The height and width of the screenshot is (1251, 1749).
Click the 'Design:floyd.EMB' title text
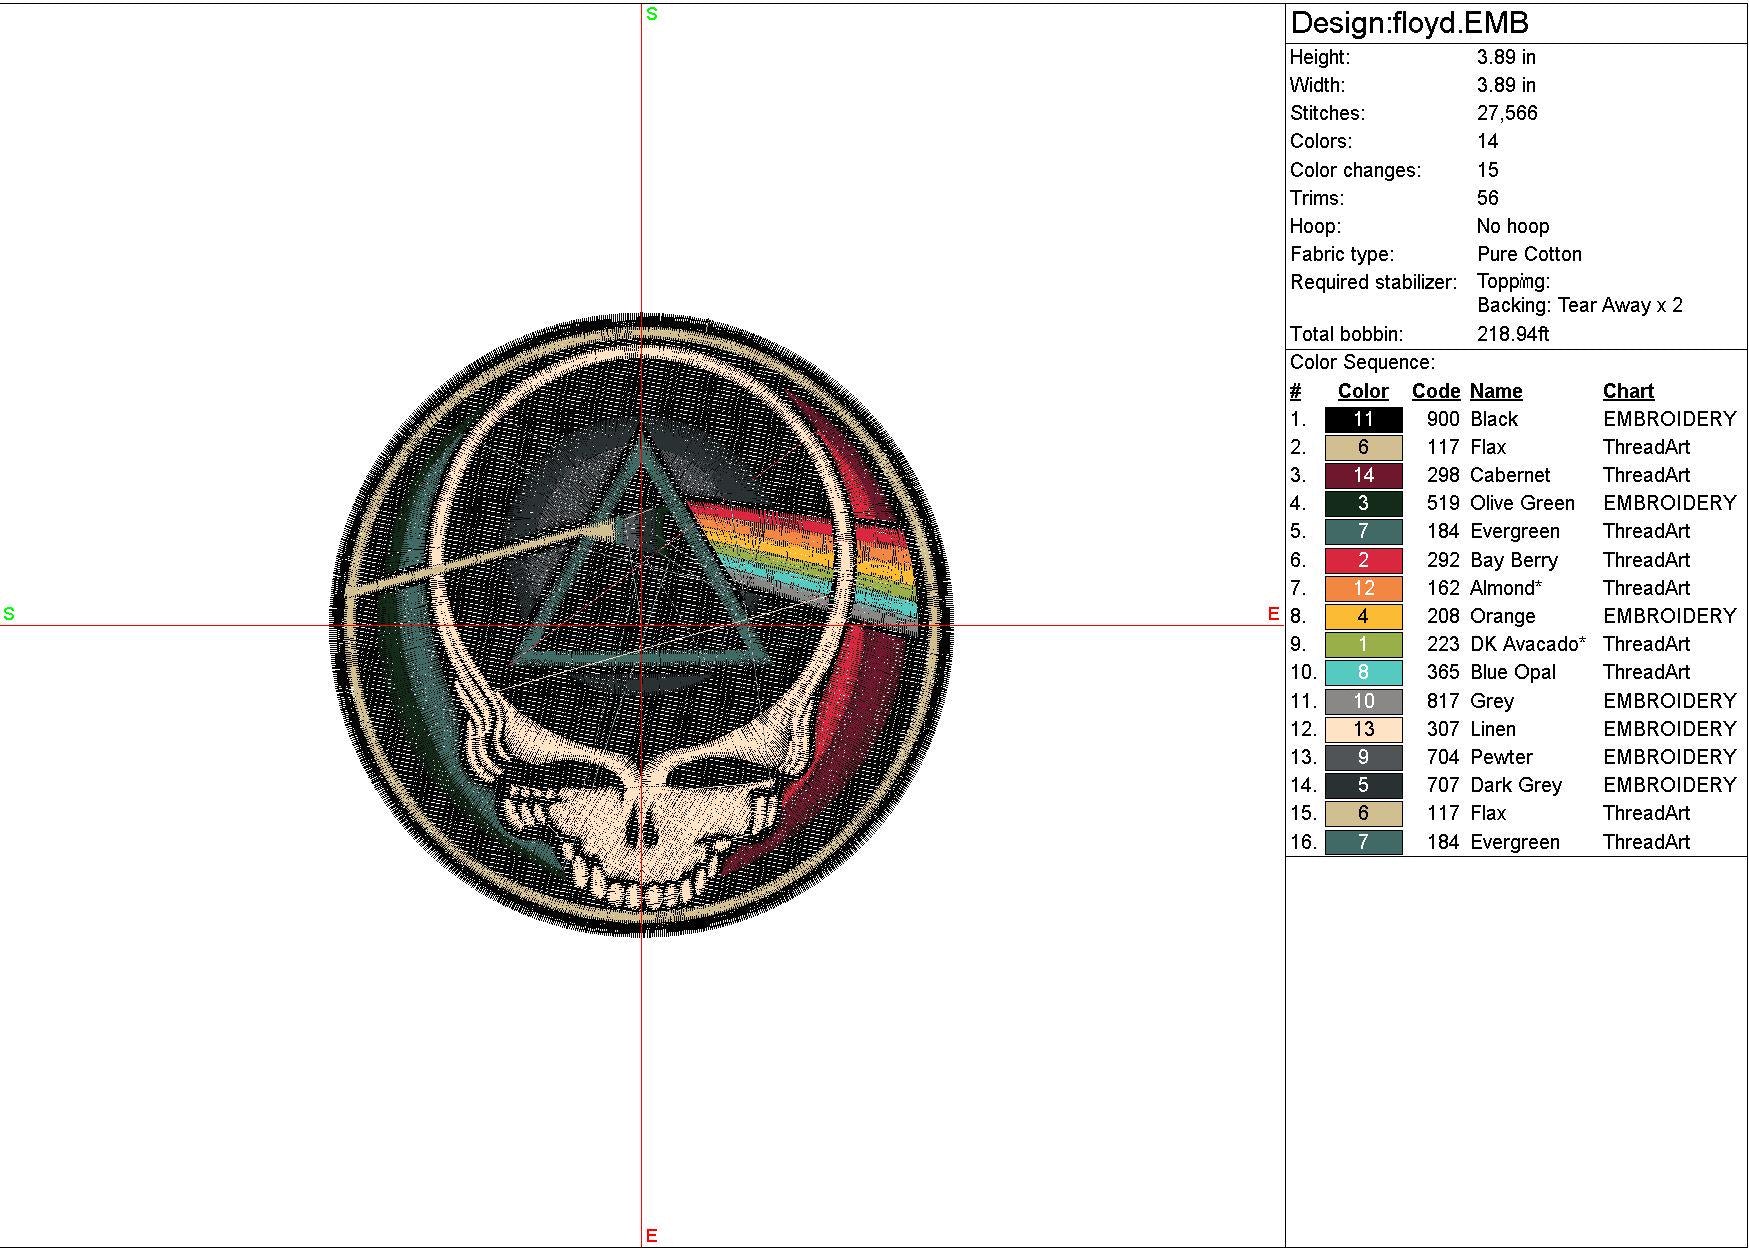tap(1410, 23)
